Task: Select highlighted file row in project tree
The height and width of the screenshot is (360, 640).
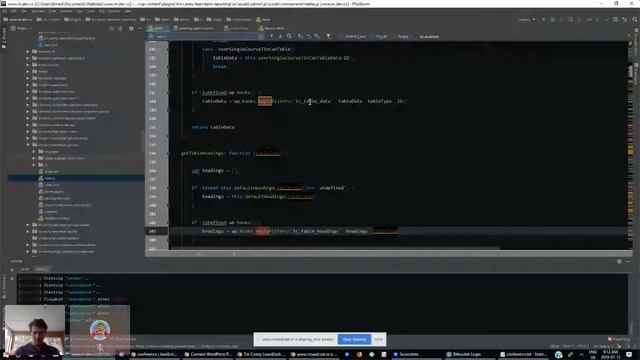Action: [76, 178]
